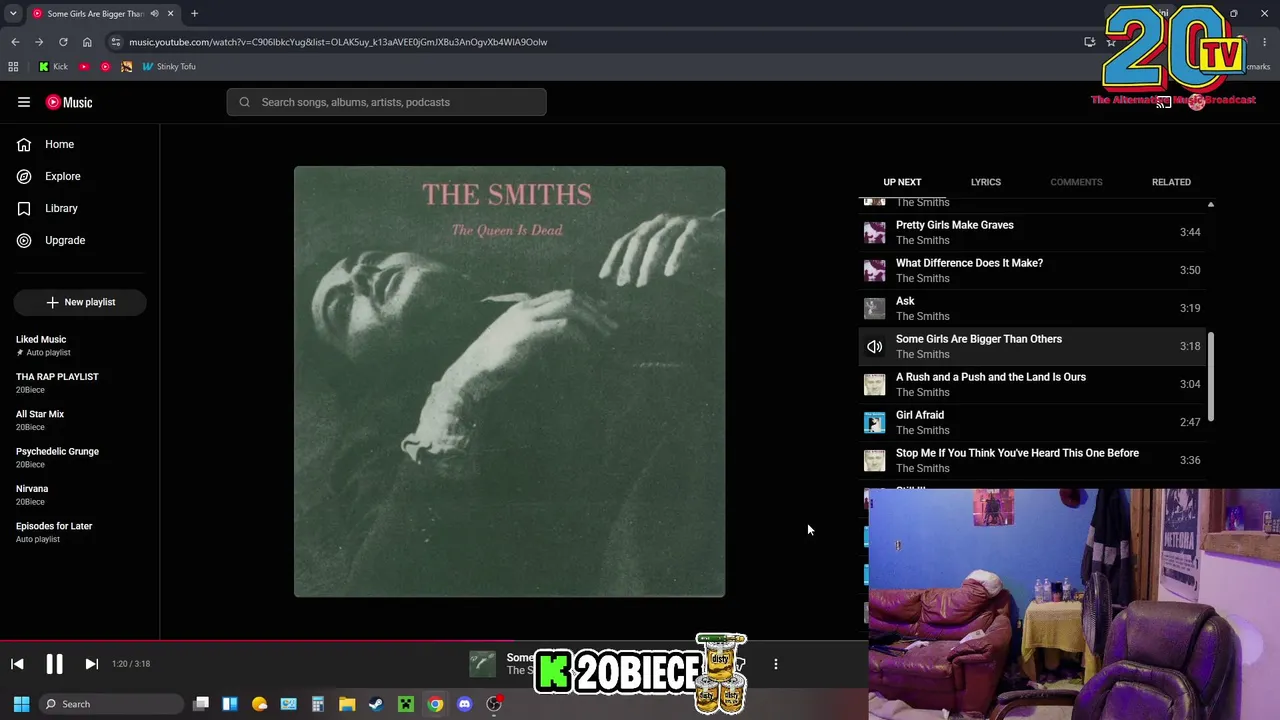Open the Nirvana playlist
This screenshot has width=1280, height=720.
point(80,495)
